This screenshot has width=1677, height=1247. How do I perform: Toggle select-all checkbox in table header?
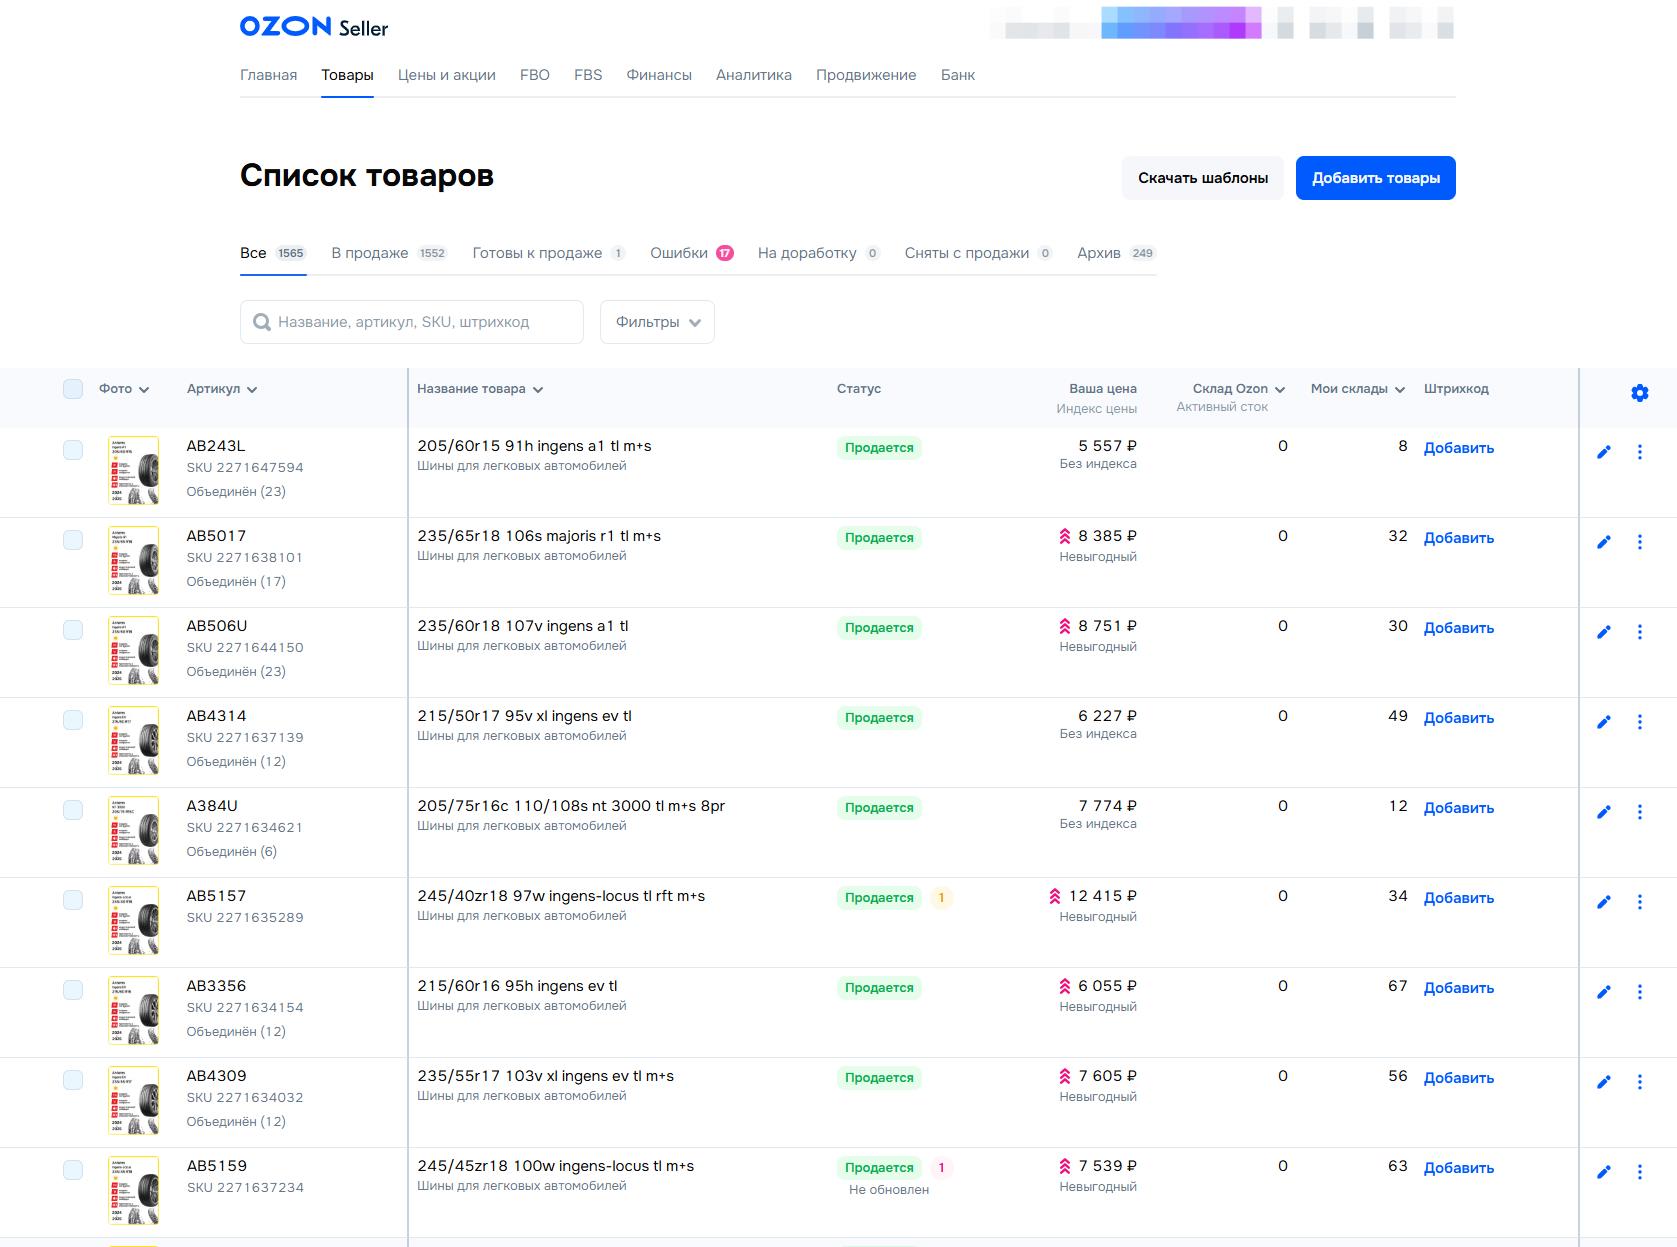point(73,389)
